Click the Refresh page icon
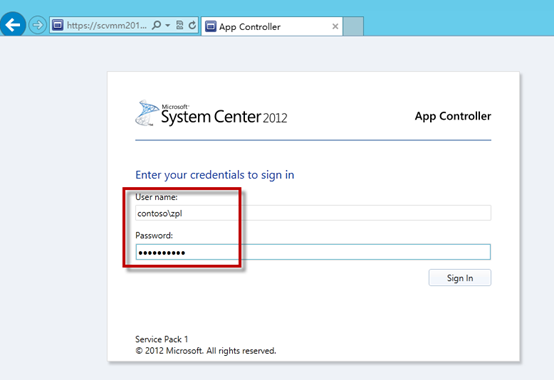Screen dimensions: 554x380 (192, 25)
